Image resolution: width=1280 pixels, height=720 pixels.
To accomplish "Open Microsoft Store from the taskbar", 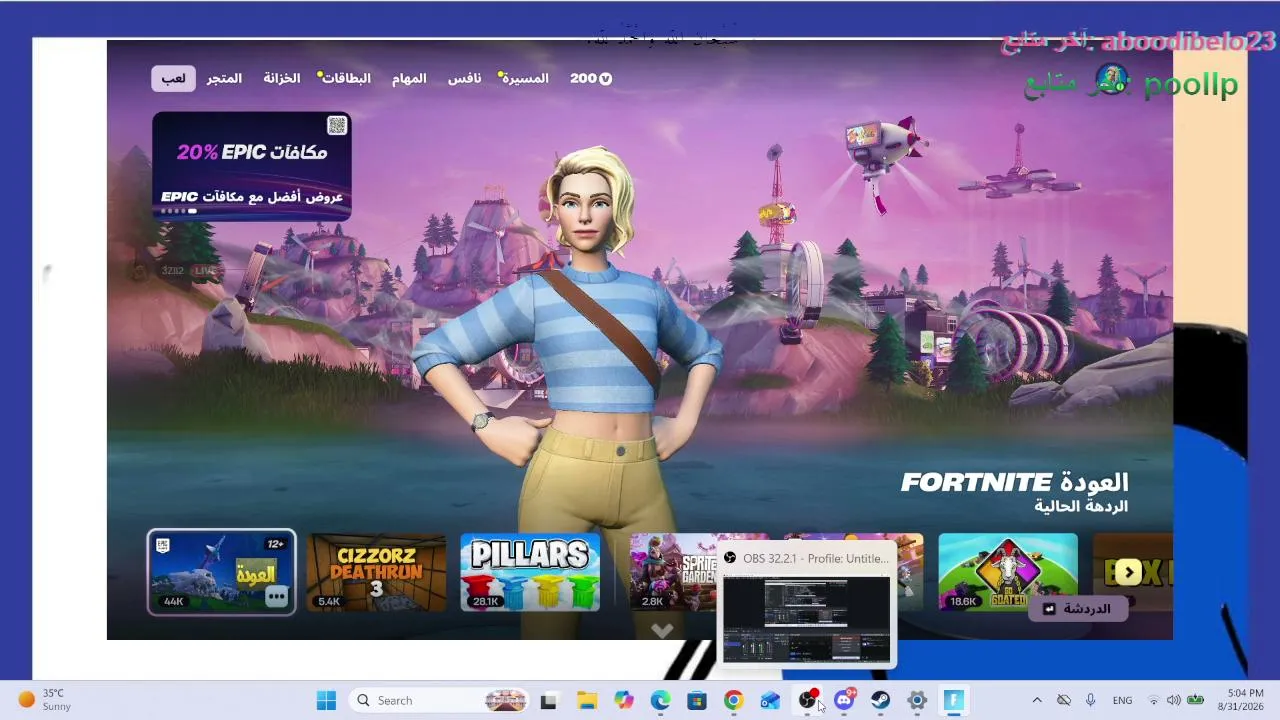I will coord(697,700).
